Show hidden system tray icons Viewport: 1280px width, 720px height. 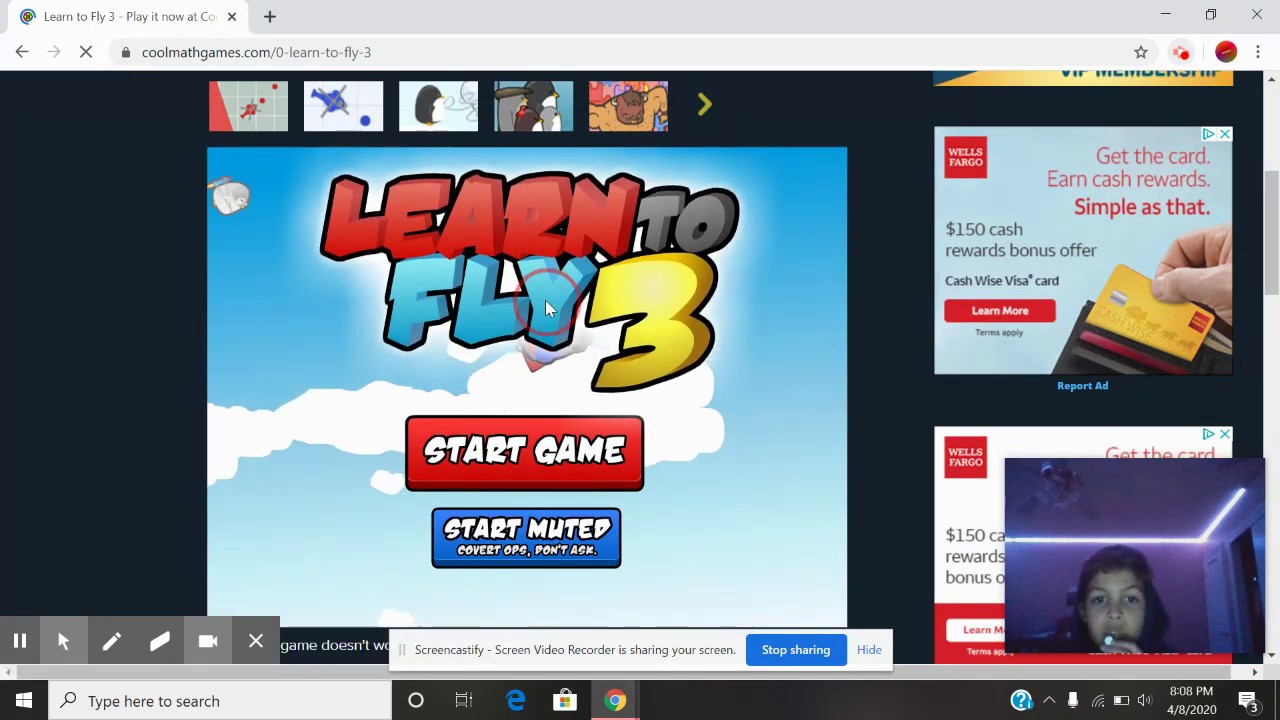pyautogui.click(x=1049, y=701)
